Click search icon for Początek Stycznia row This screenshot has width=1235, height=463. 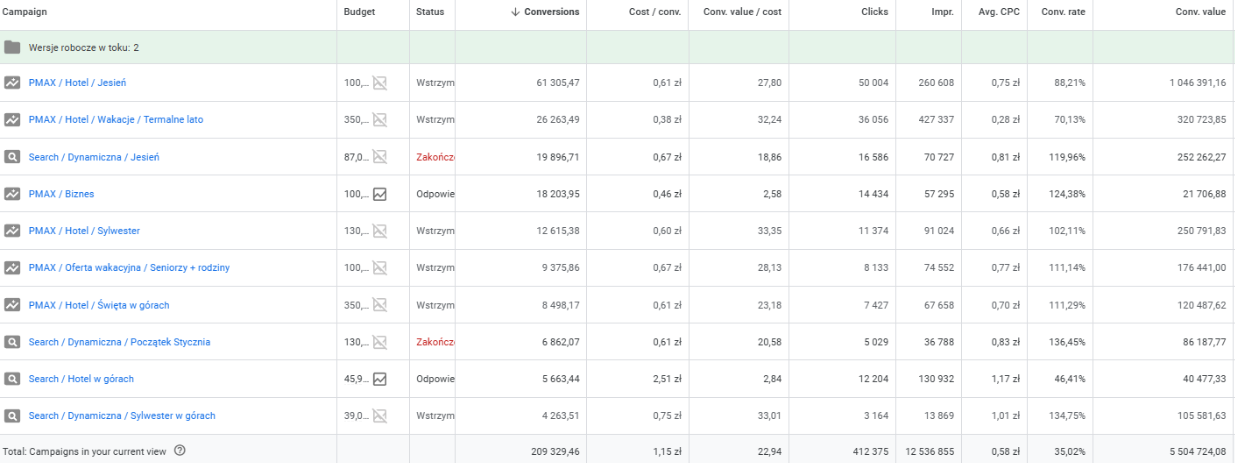pyautogui.click(x=12, y=342)
